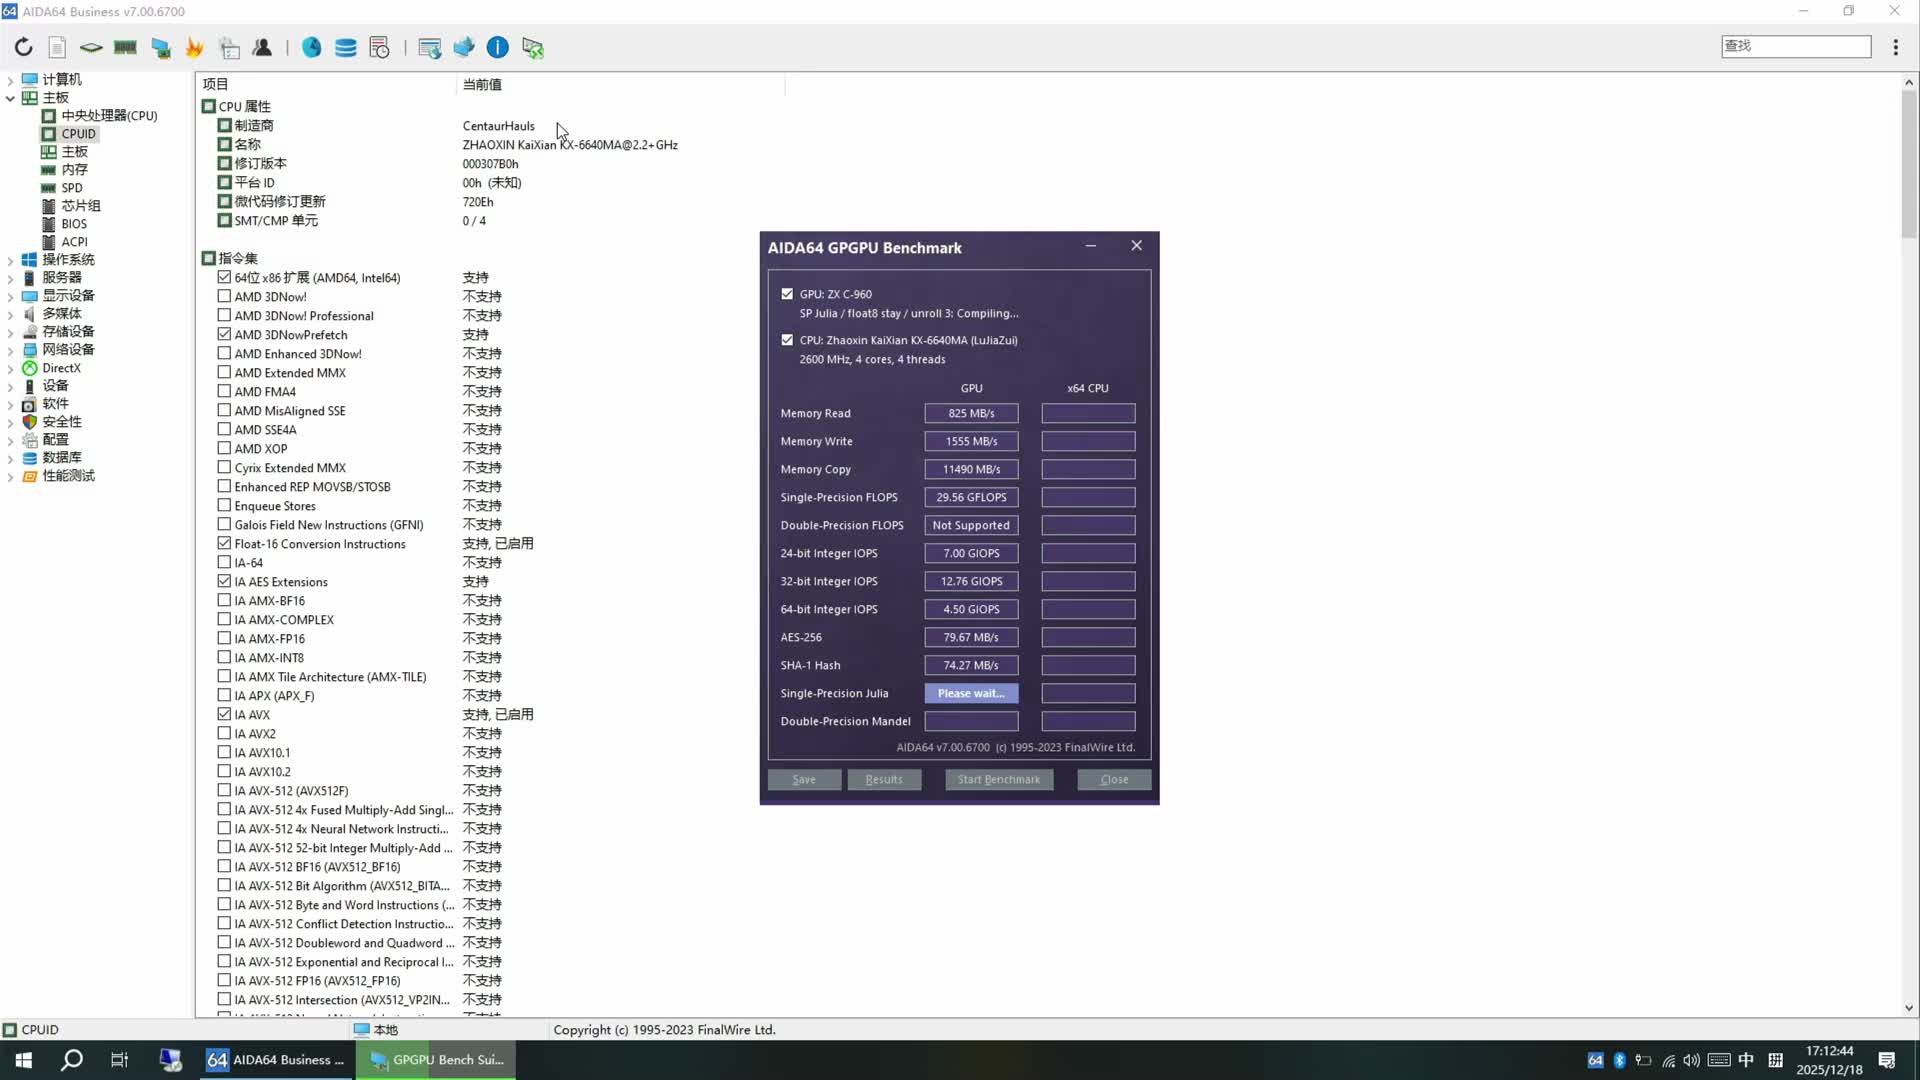Launch the stability test flame icon
This screenshot has height=1080, width=1920.
(x=194, y=47)
